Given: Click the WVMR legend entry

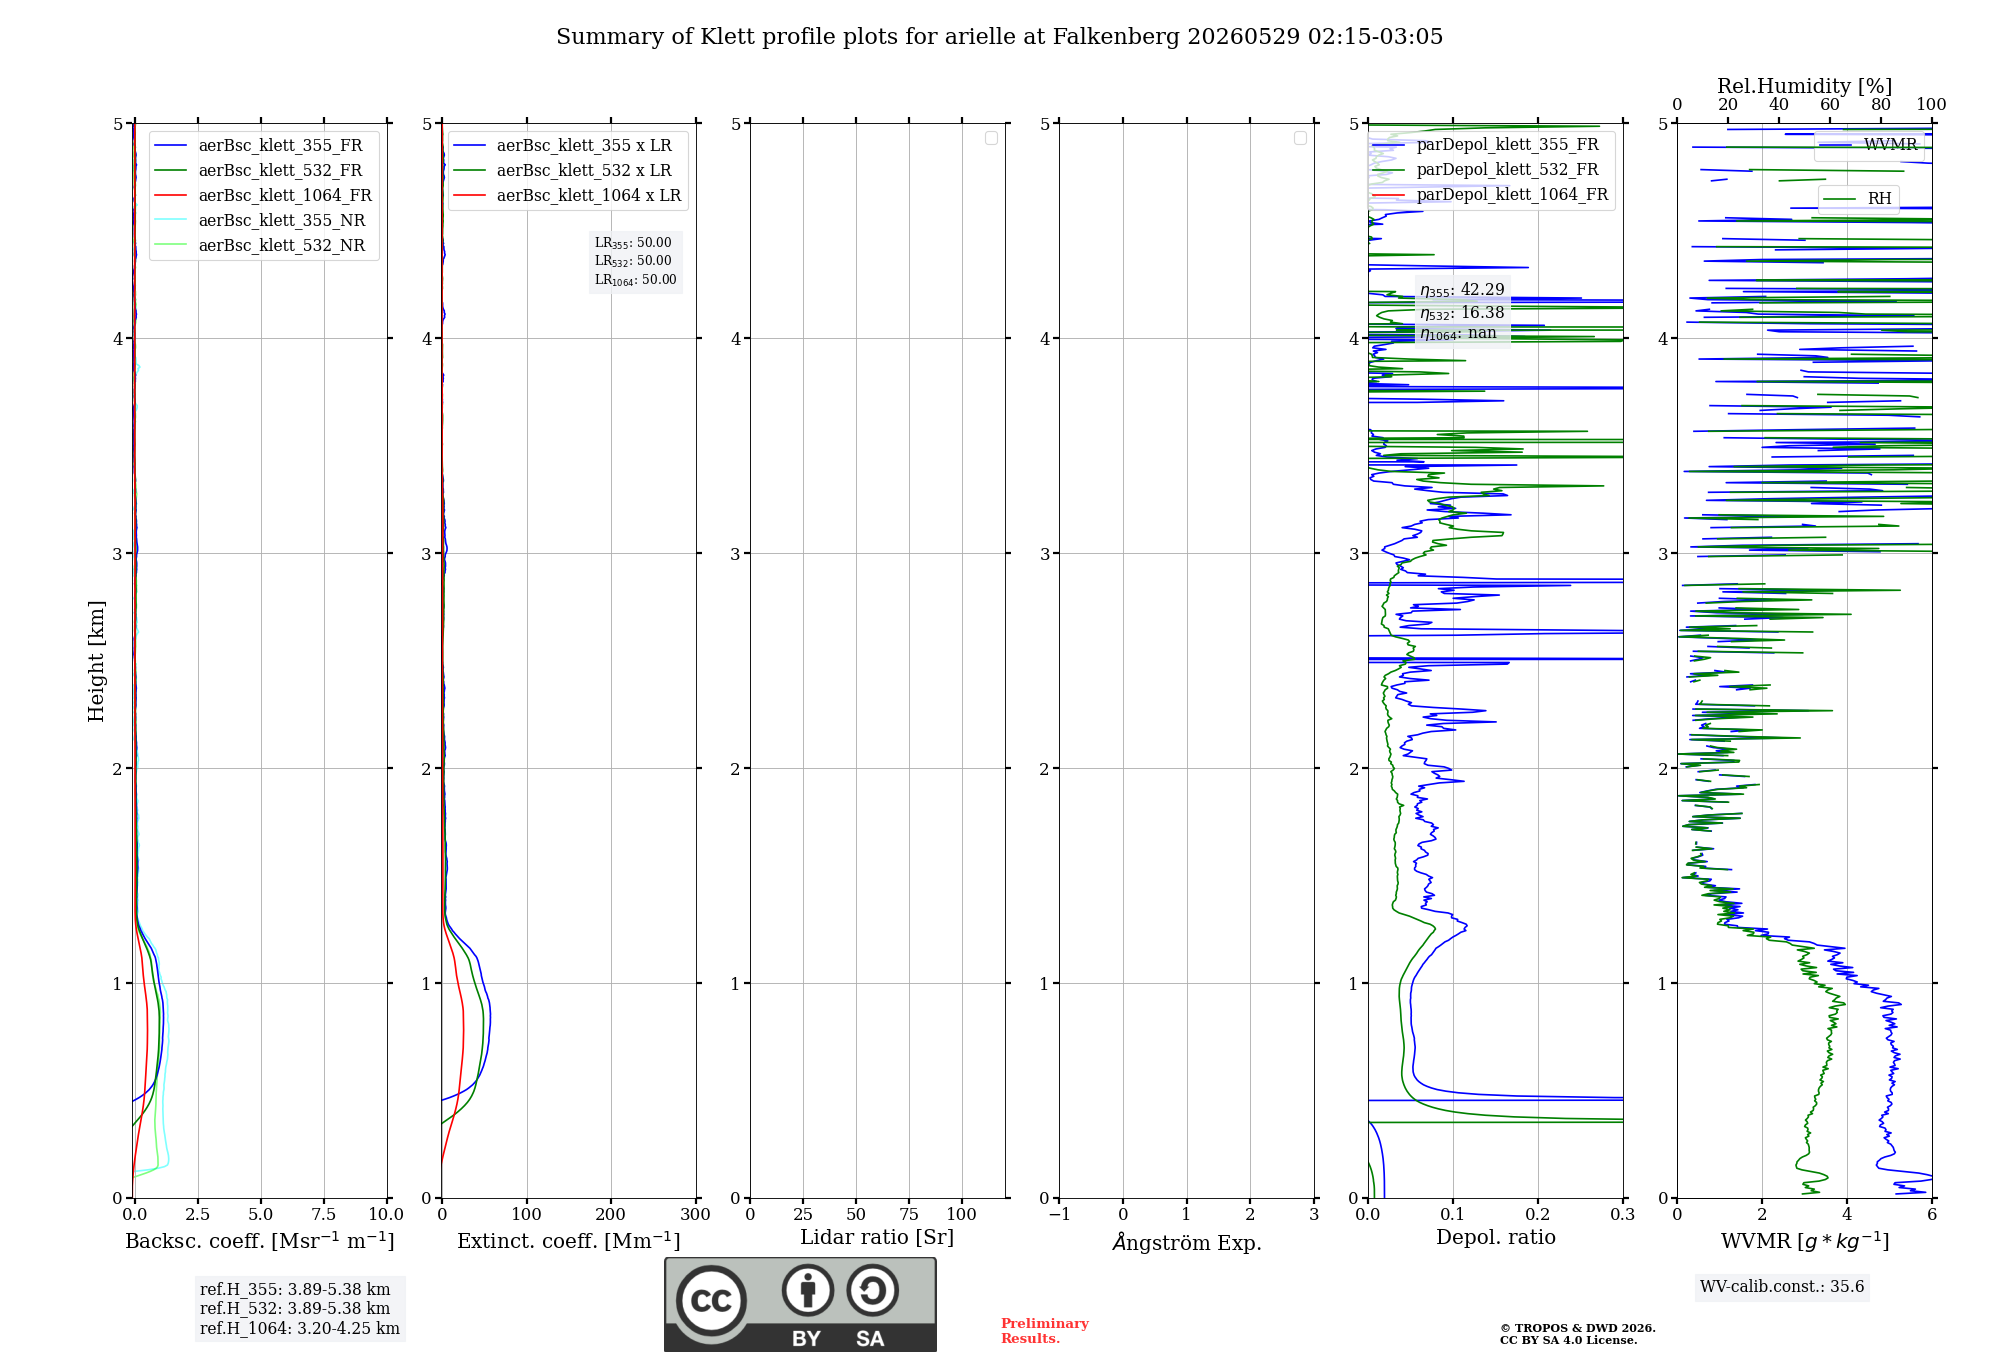Looking at the screenshot, I should click(1868, 144).
